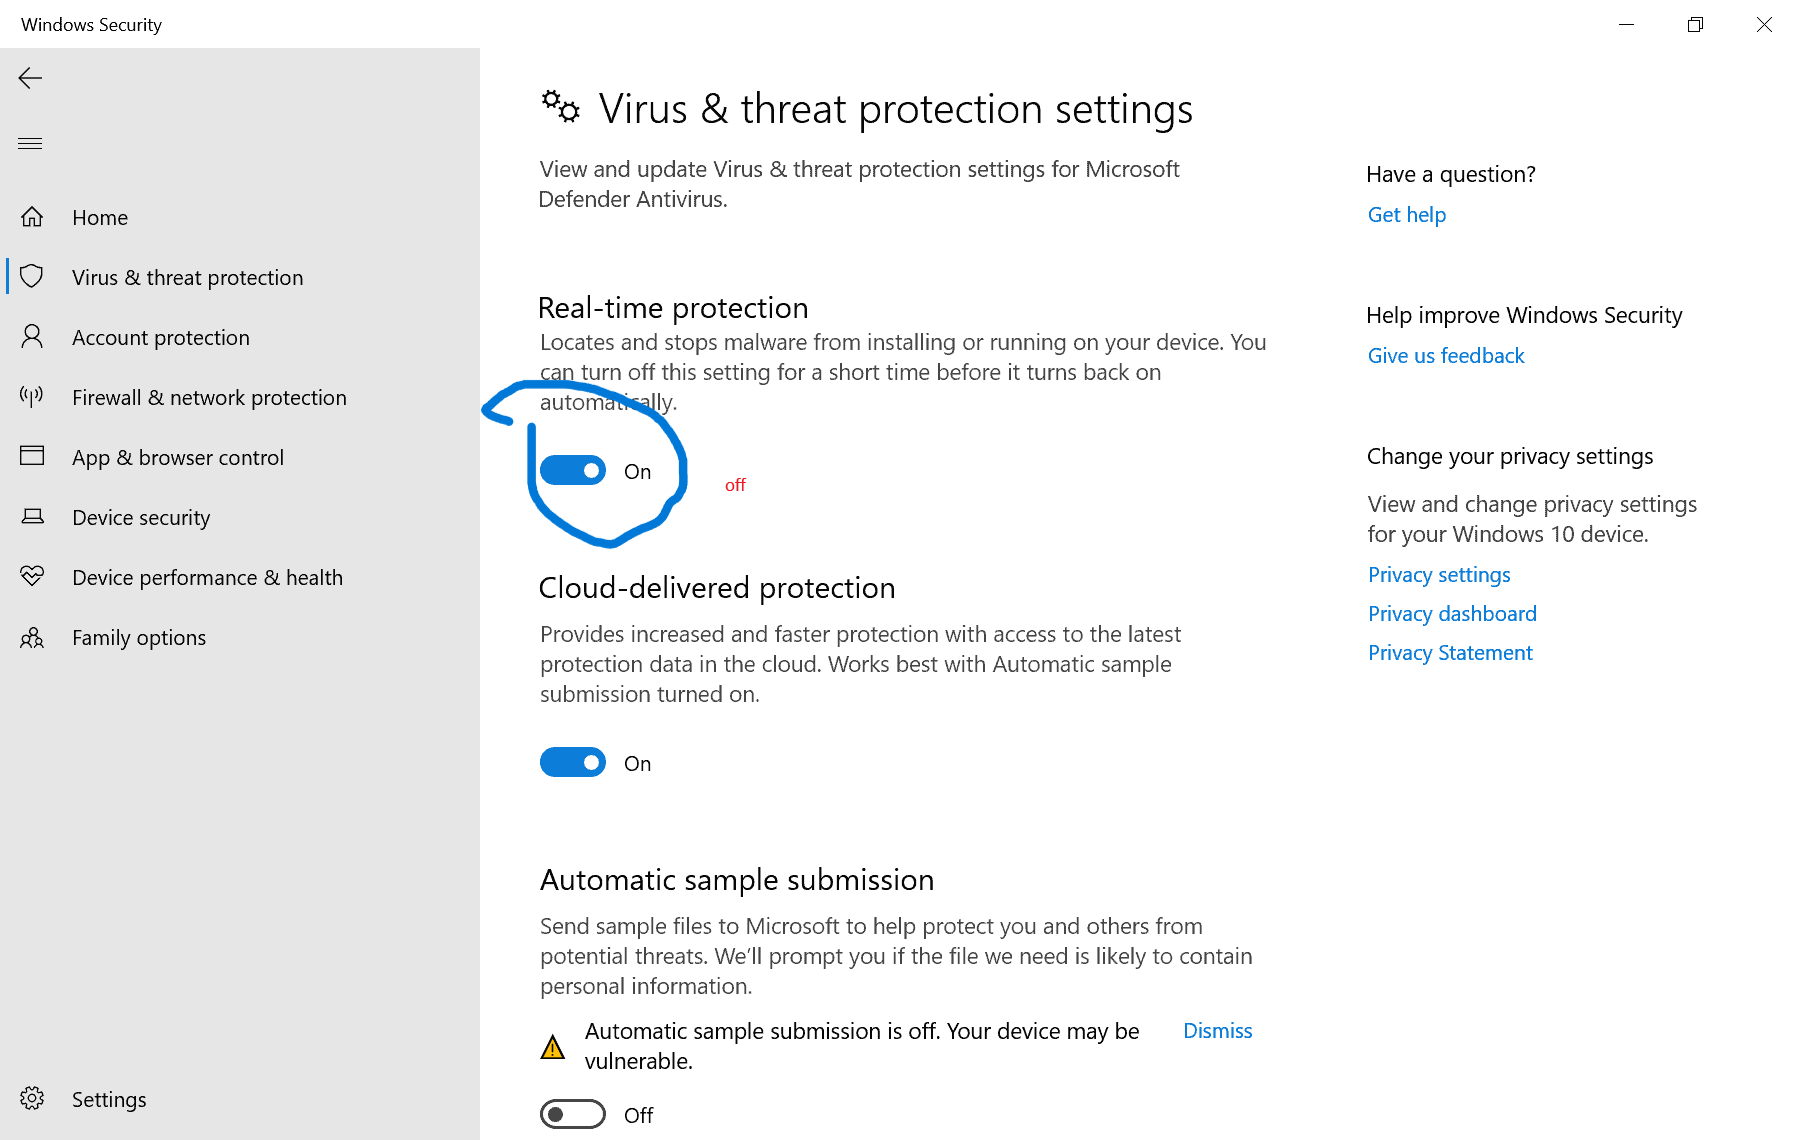Expand the hamburger navigation menu
This screenshot has height=1140, width=1800.
30,143
